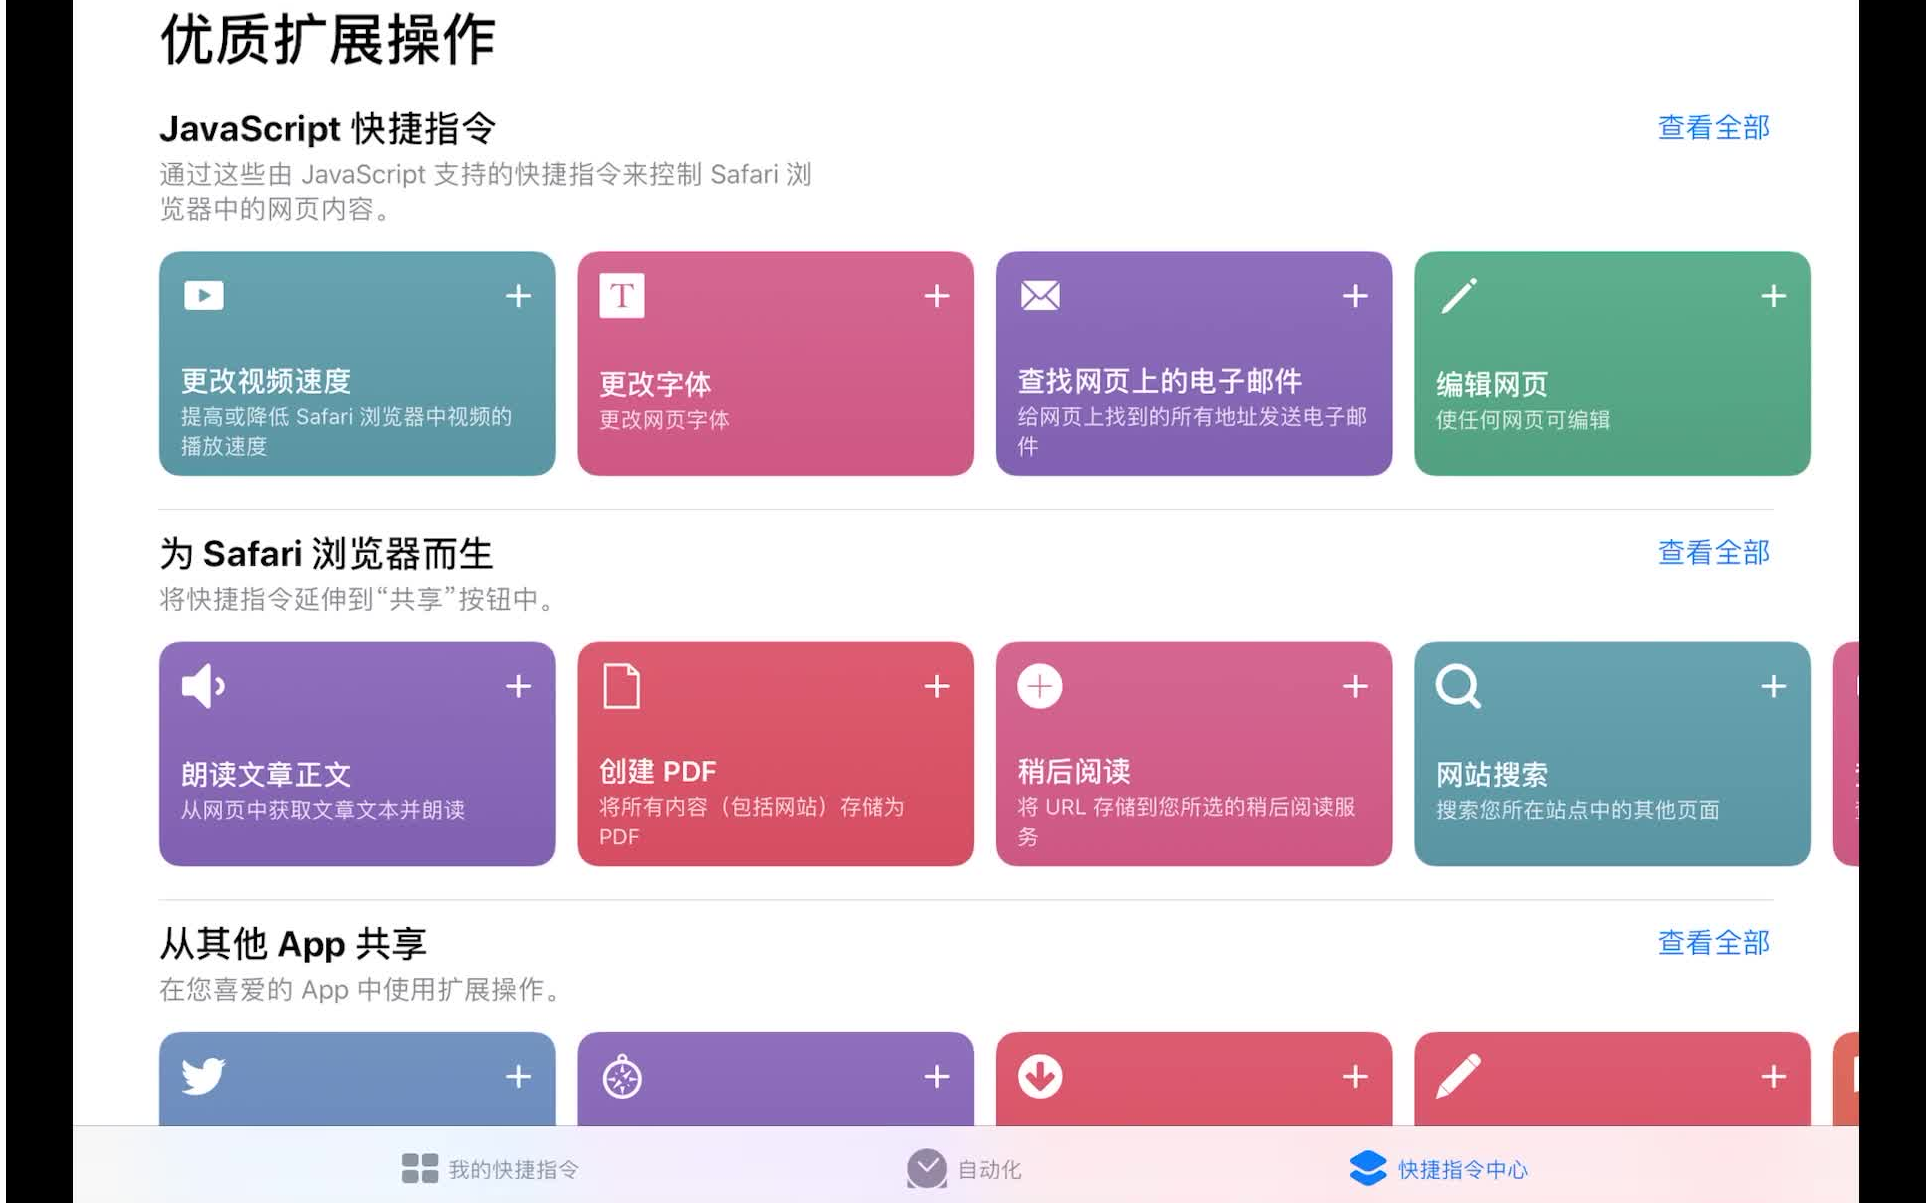Viewport: 1926px width, 1203px height.
Task: Add the download arrow shortcut with plus
Action: pos(1355,1076)
